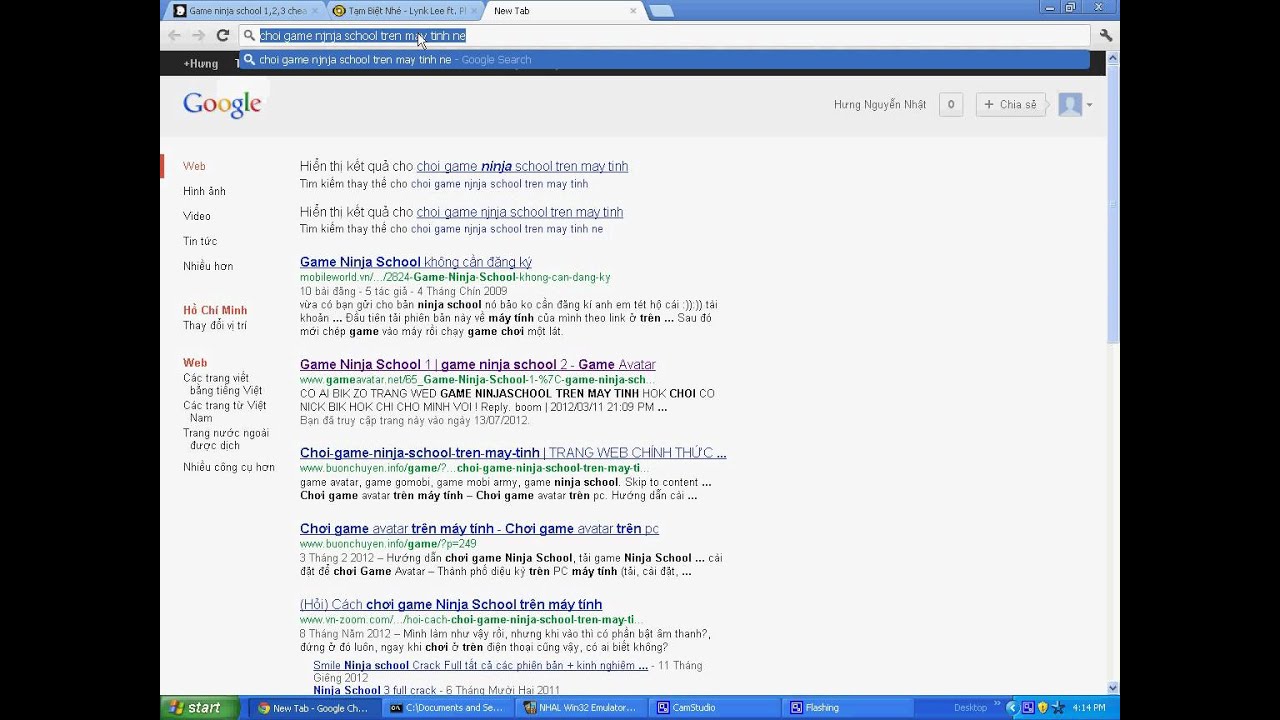Open Choi-game-ninja-school-tren-may-tinh TRANG WEB CHÍNH THỨC result
The width and height of the screenshot is (1280, 720).
[x=513, y=453]
